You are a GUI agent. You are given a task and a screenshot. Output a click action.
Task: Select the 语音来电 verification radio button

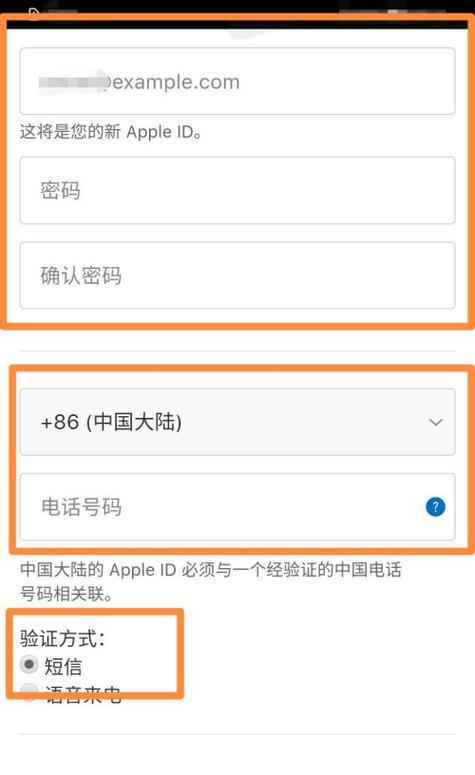[29, 692]
